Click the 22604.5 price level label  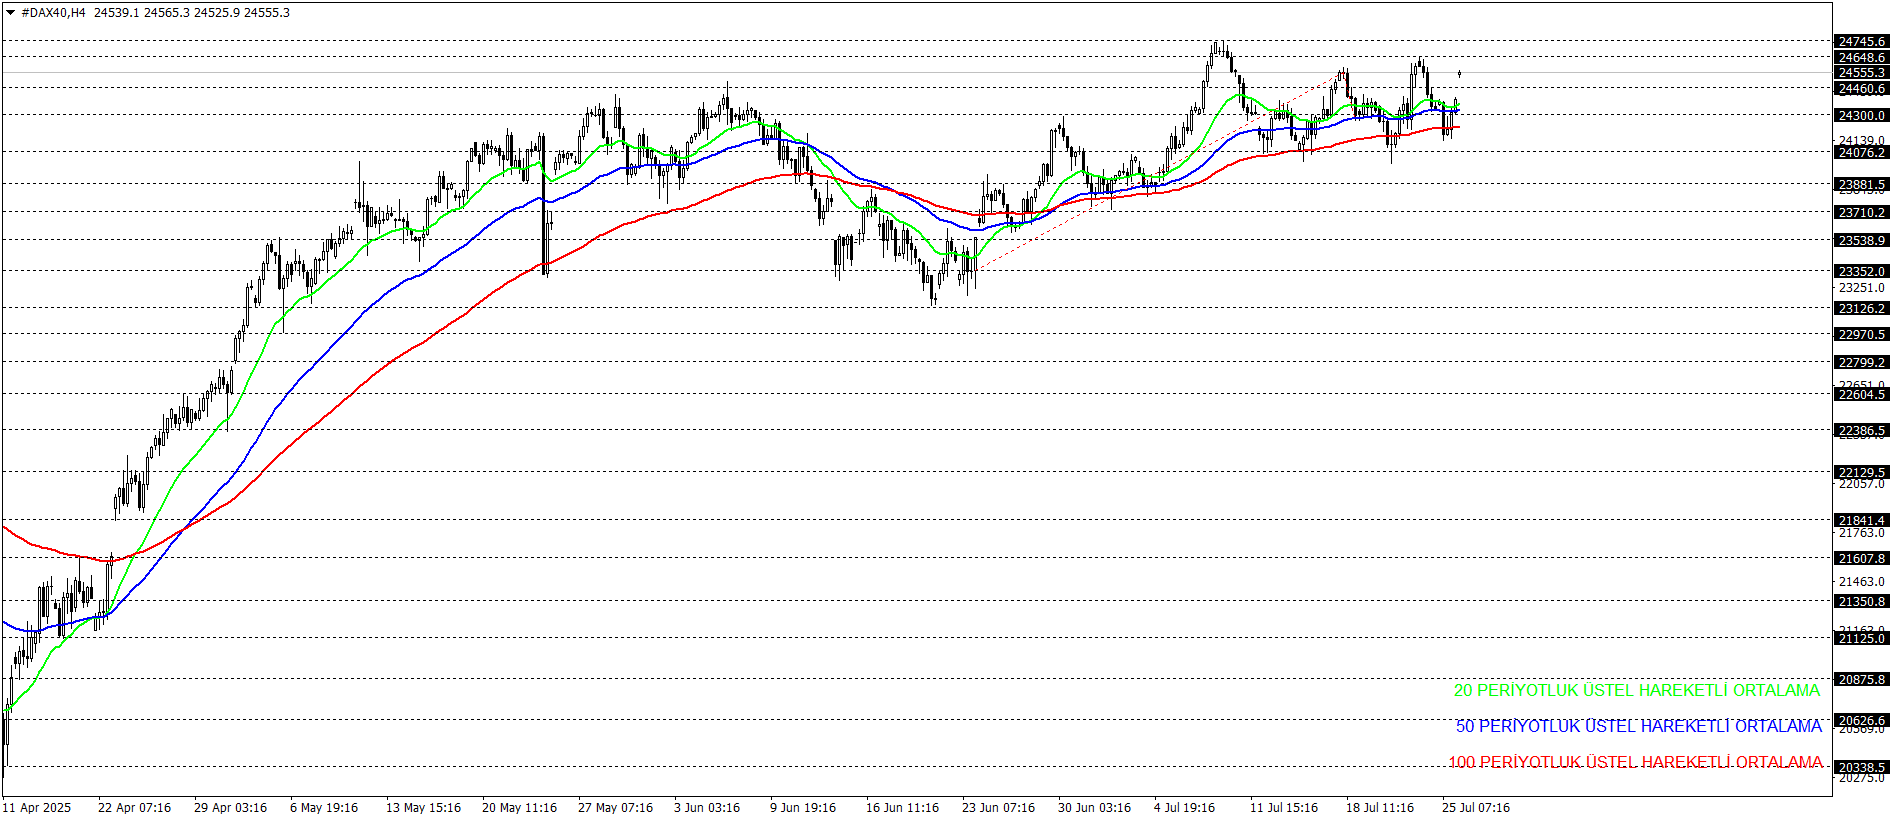[x=1862, y=394]
